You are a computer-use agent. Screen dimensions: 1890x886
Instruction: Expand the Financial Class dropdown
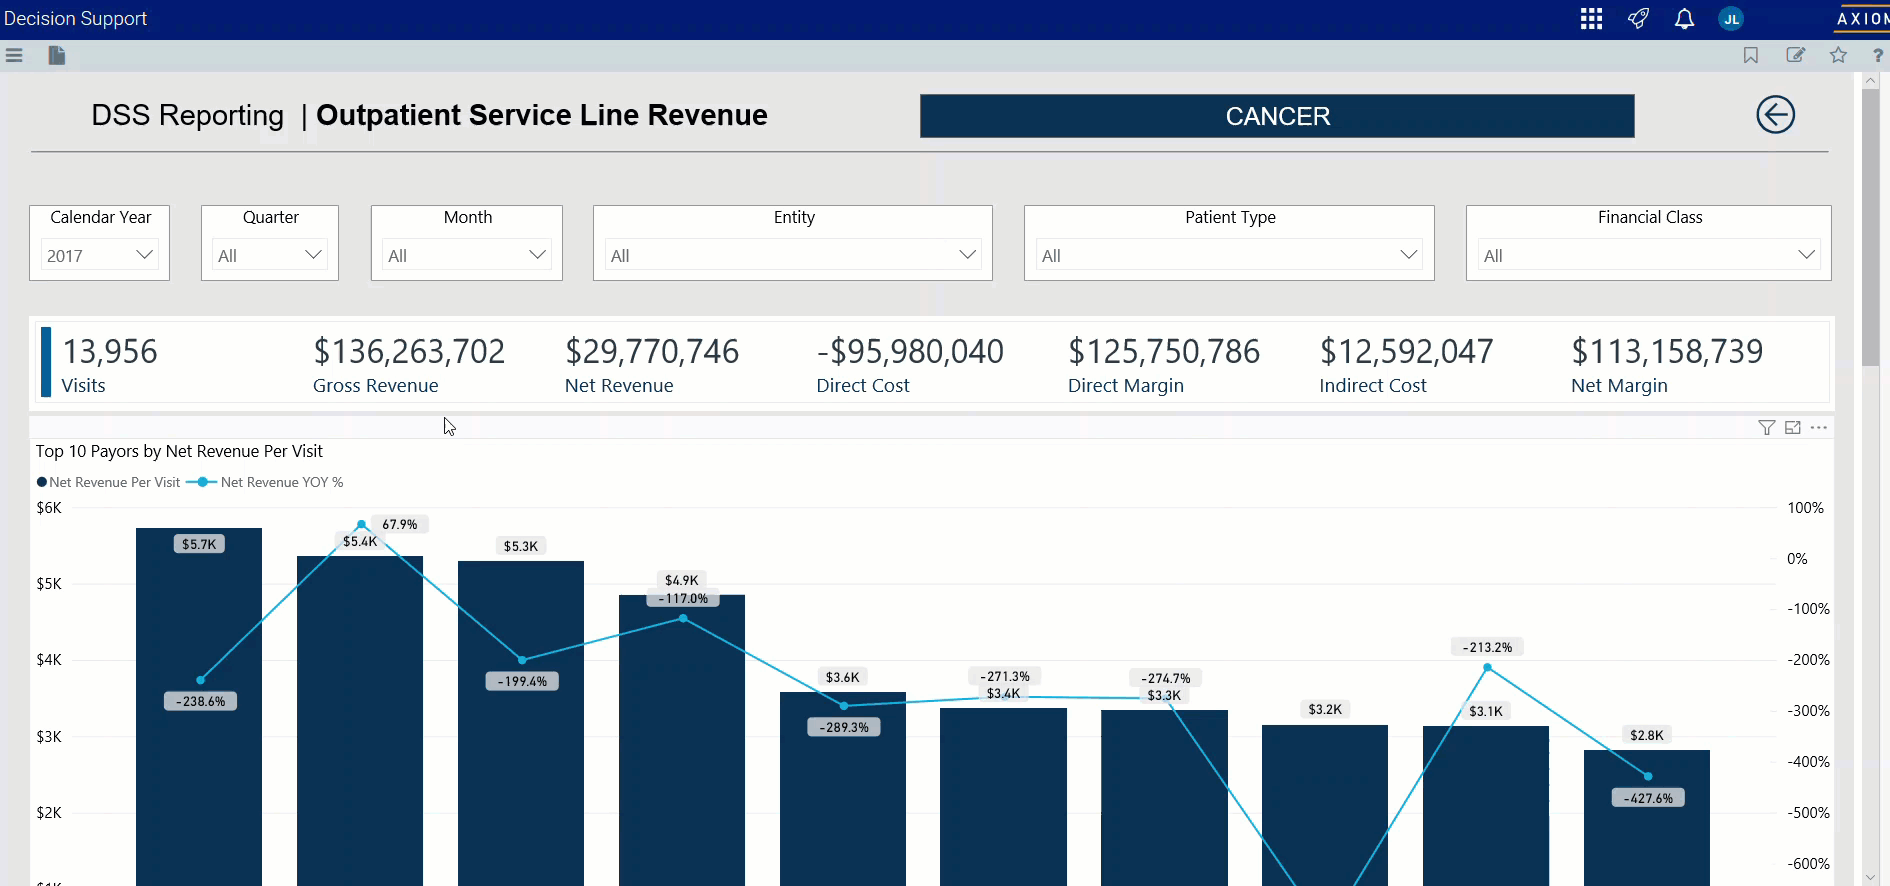pos(1648,255)
